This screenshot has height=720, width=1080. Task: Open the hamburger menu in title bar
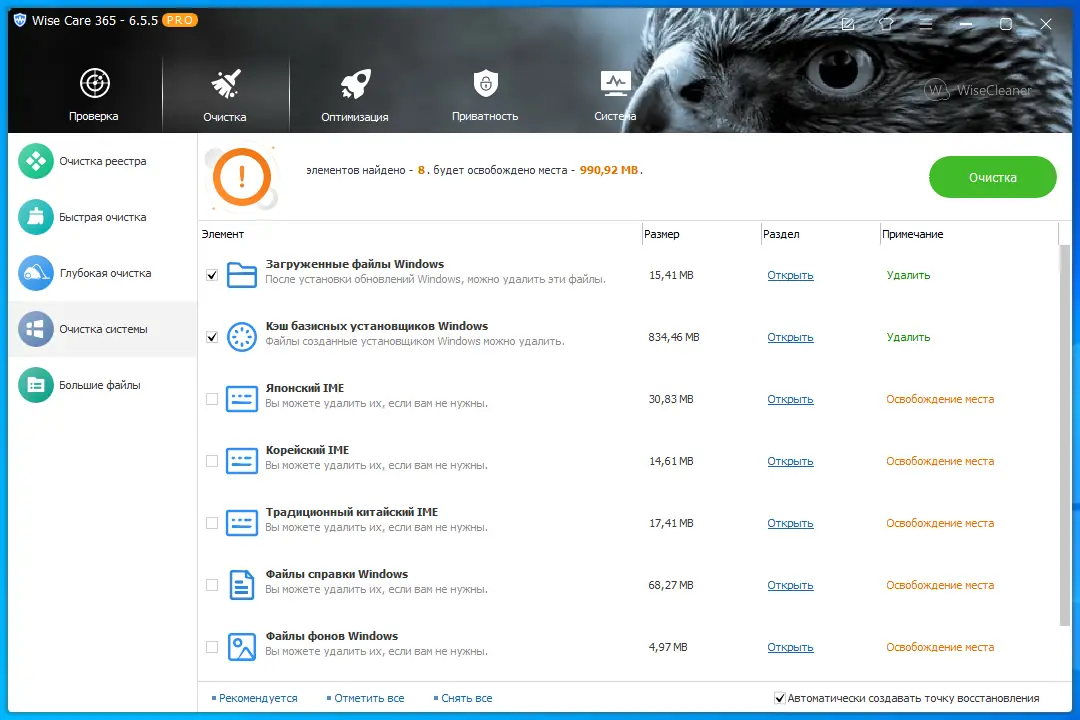point(926,24)
